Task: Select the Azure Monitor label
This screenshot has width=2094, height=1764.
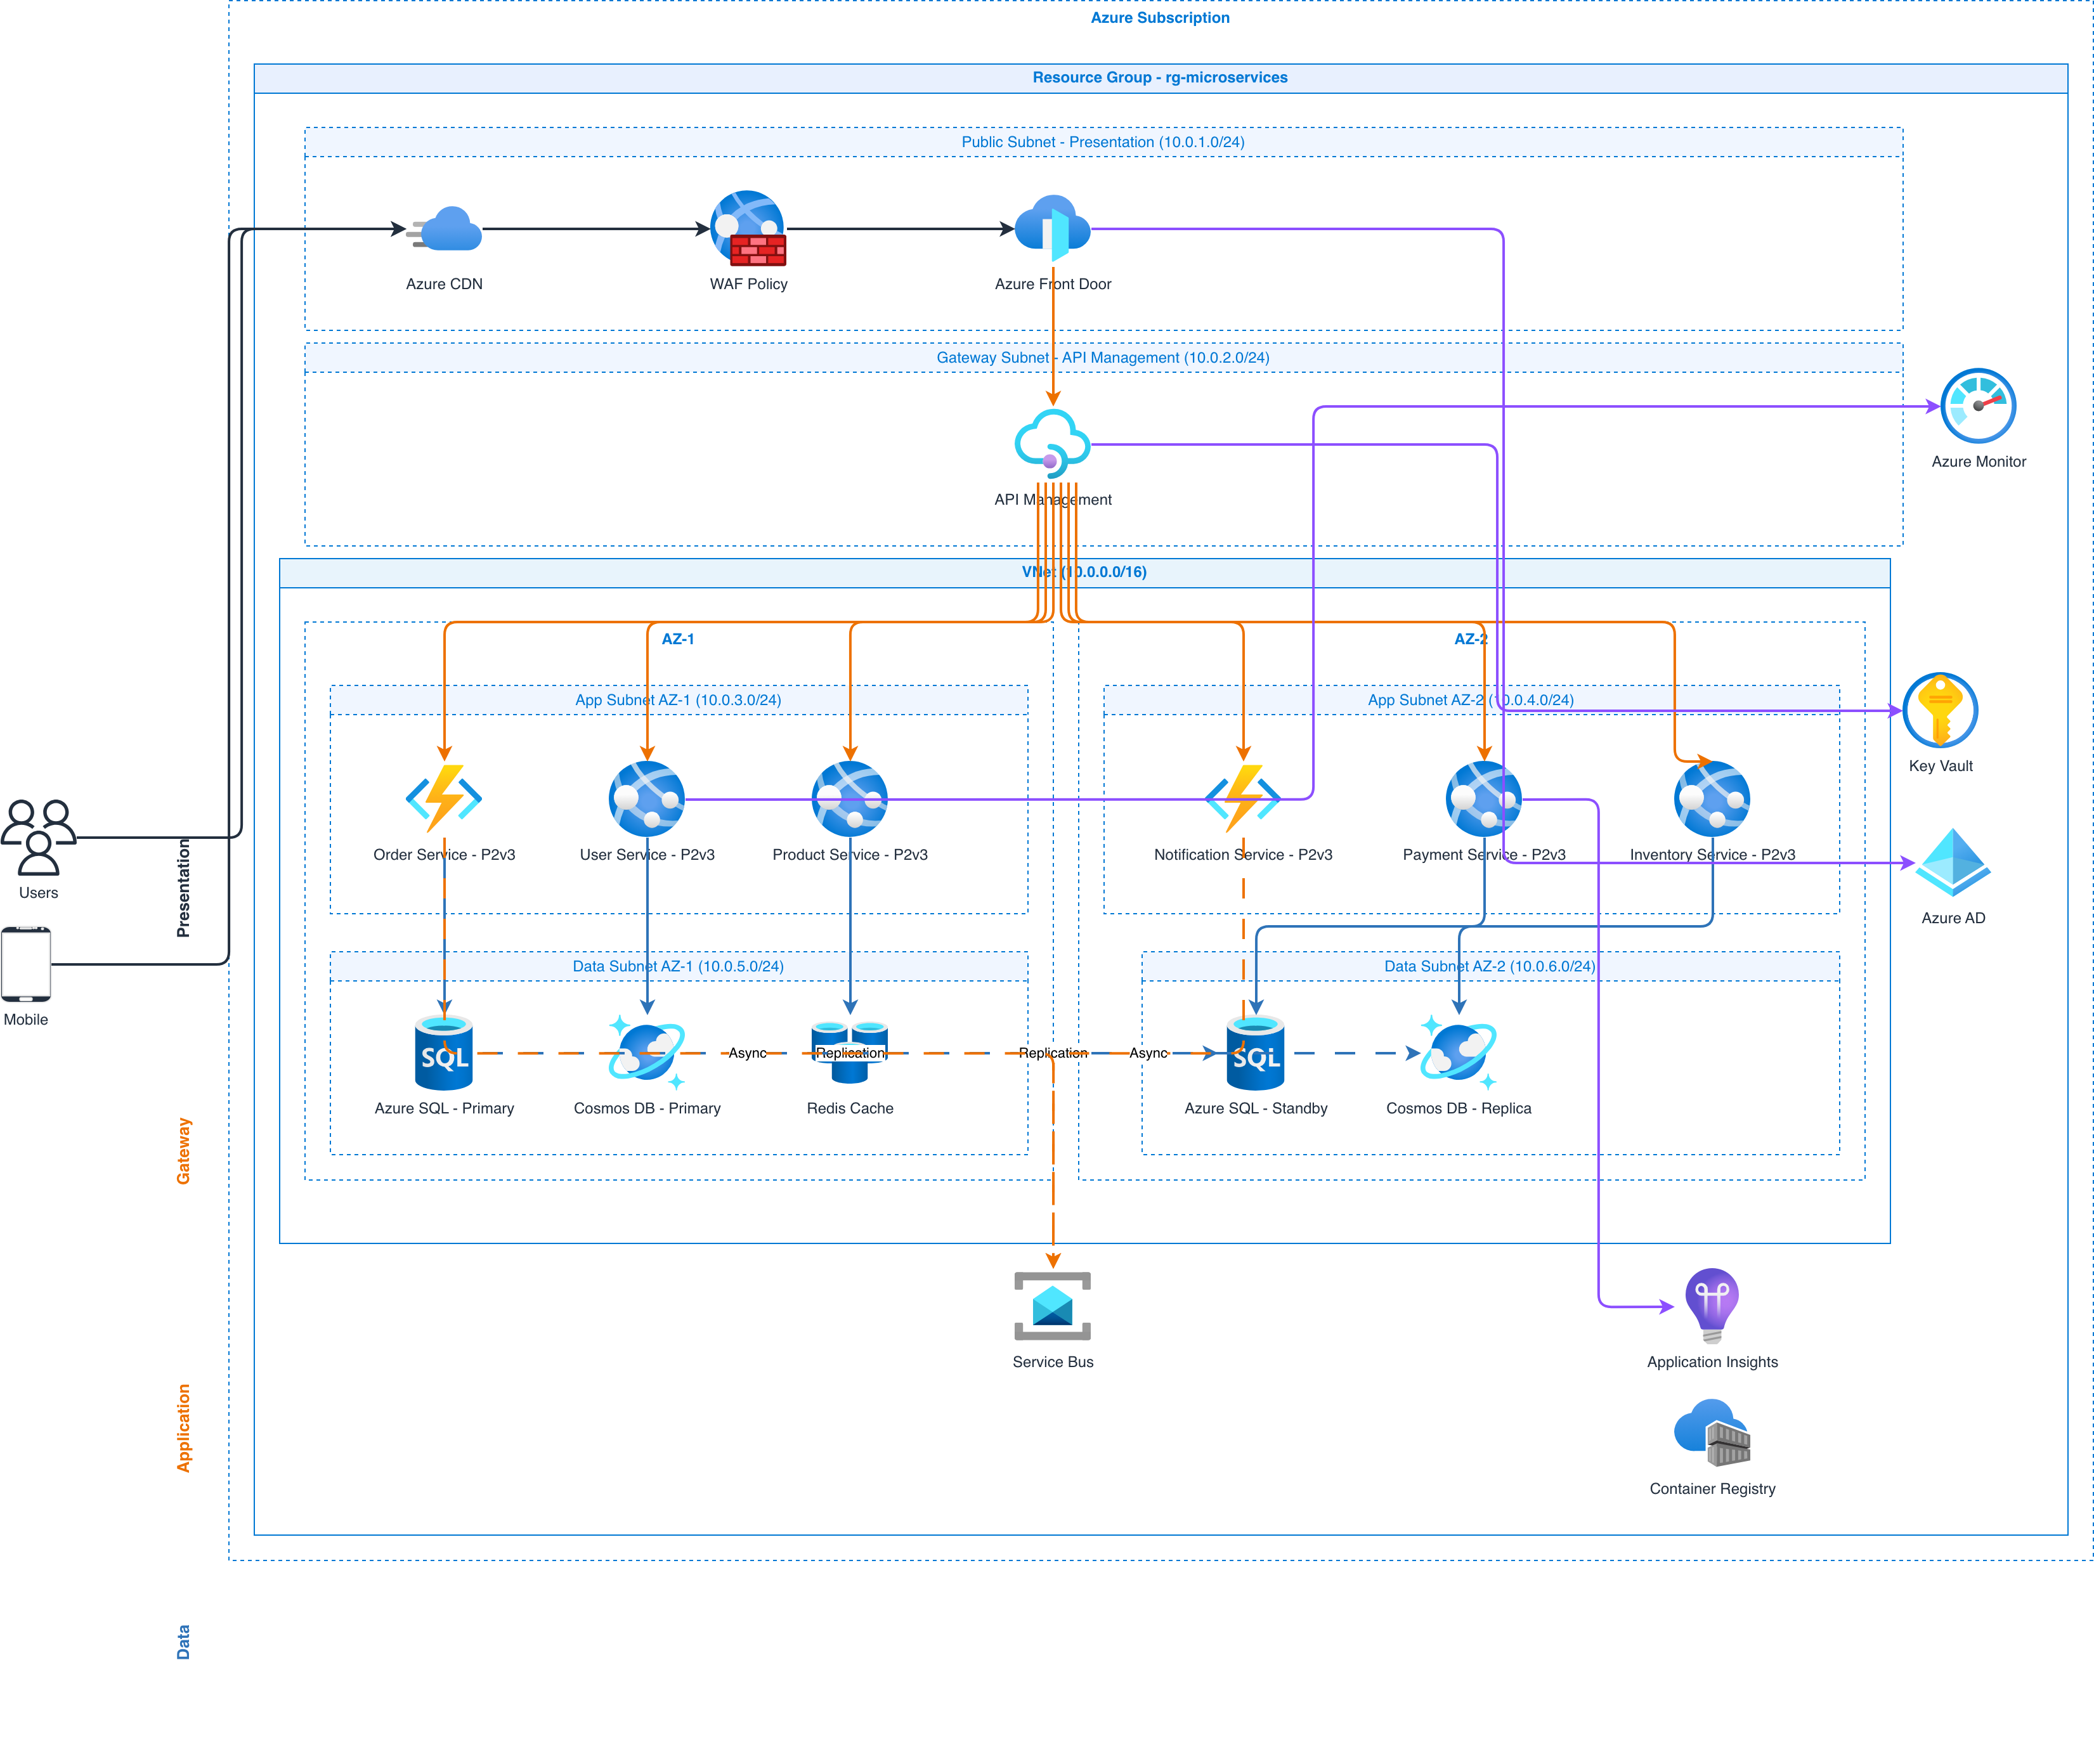Action: [x=1978, y=462]
